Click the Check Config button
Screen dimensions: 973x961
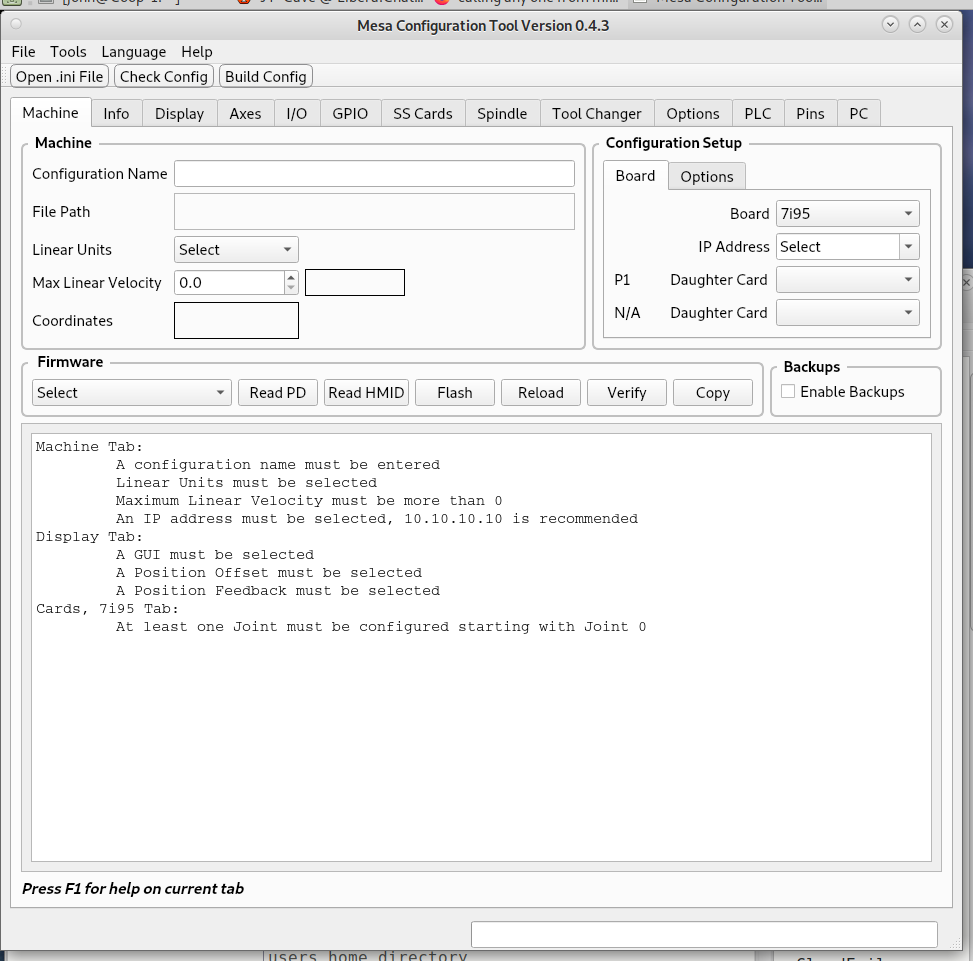[x=164, y=76]
